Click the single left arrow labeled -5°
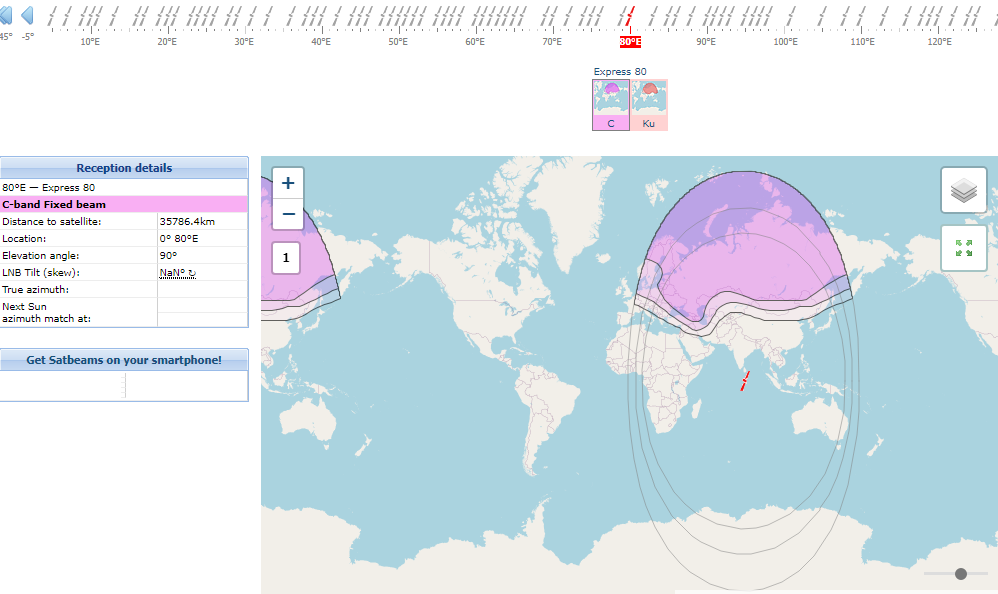Image resolution: width=998 pixels, height=594 pixels. click(x=27, y=15)
